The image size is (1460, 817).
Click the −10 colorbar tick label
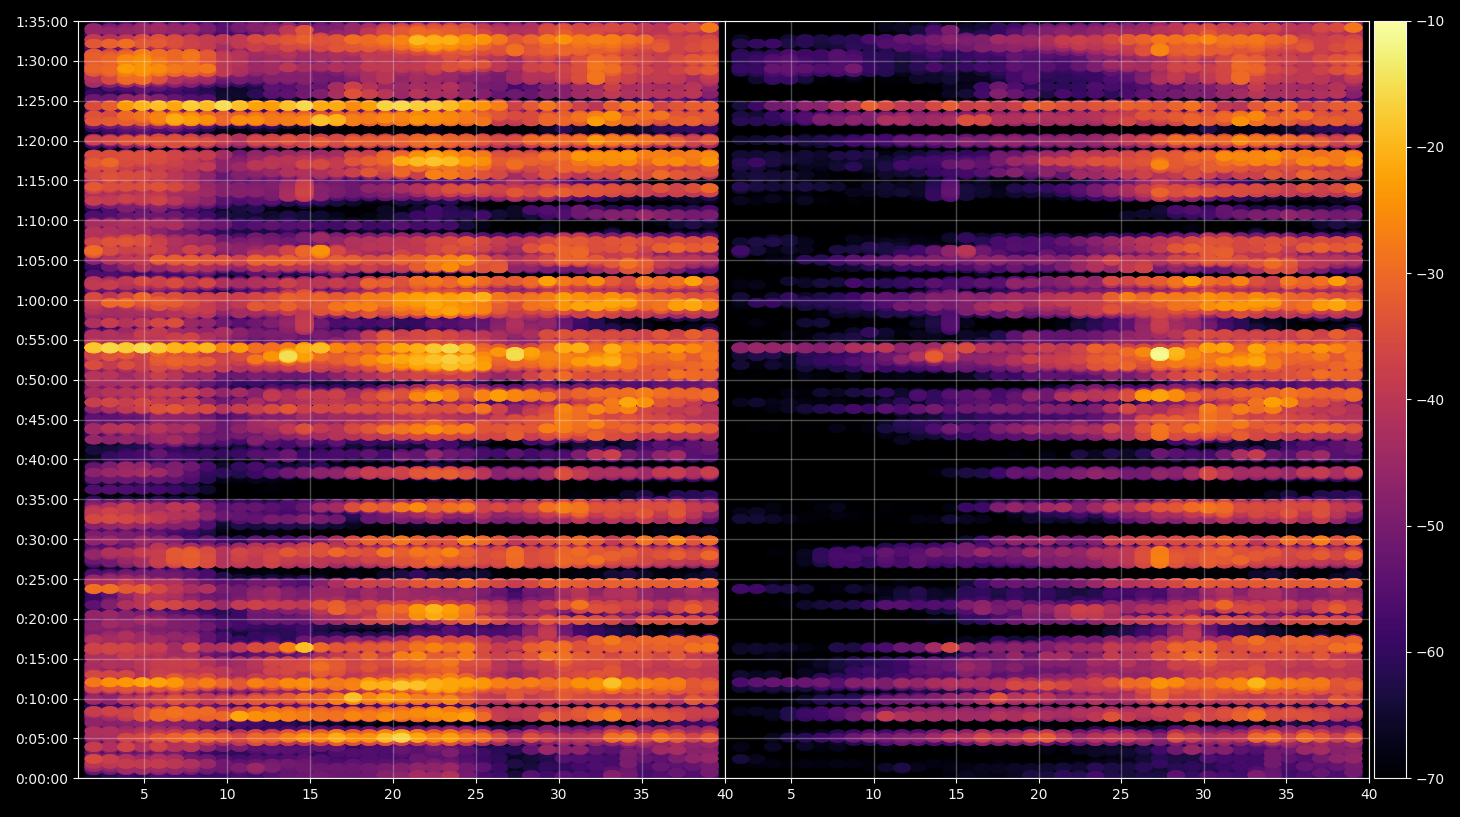point(1429,21)
